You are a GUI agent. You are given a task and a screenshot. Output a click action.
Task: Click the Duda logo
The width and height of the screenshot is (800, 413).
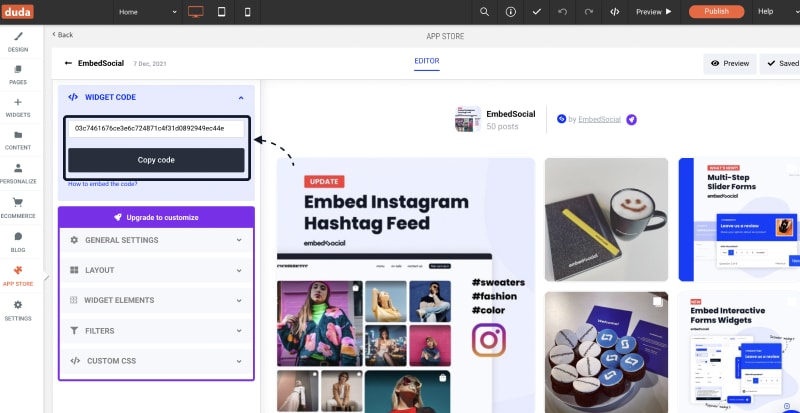pos(17,11)
